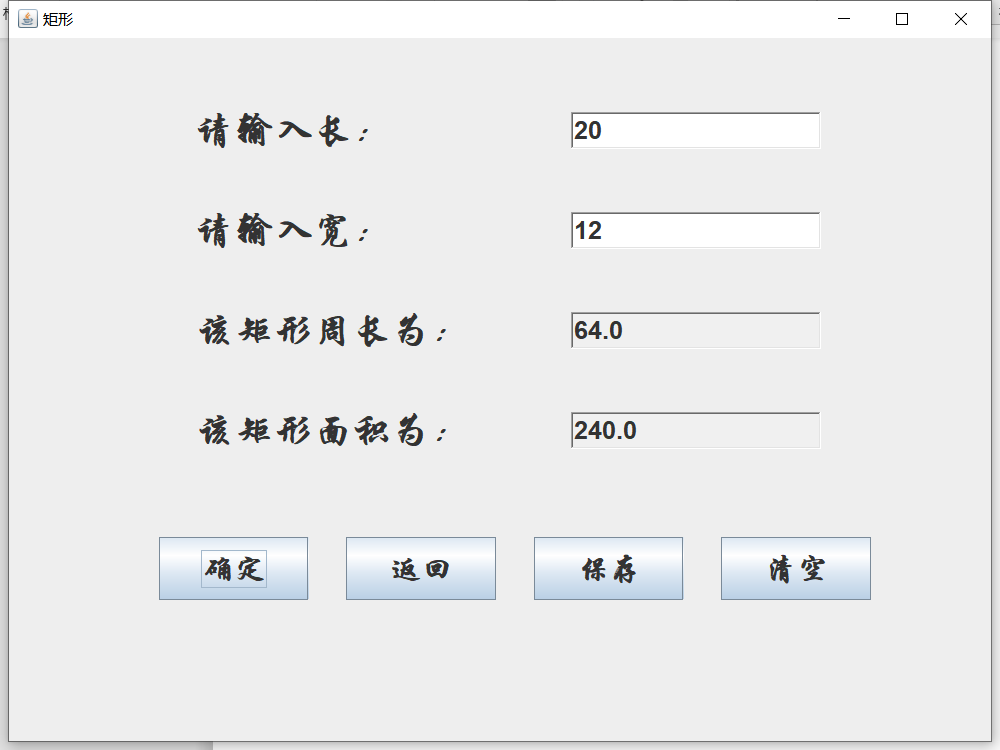The height and width of the screenshot is (750, 1000).
Task: Click the 确定 confirm button
Action: tap(233, 568)
